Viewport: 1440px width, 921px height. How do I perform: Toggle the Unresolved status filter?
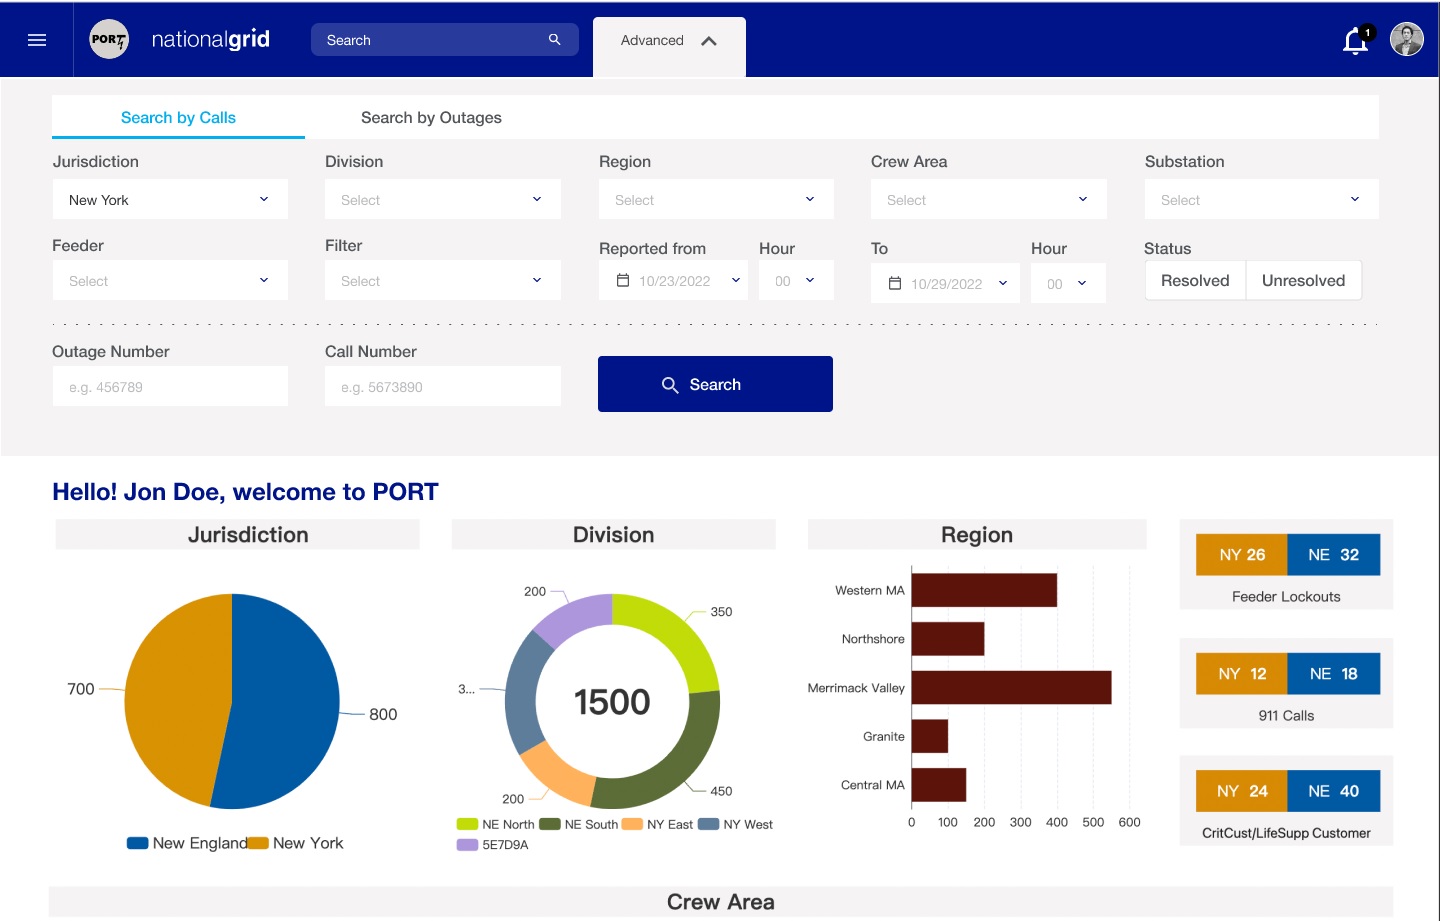click(x=1303, y=281)
